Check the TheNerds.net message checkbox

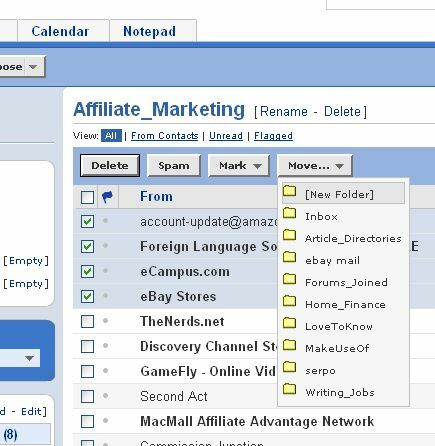point(87,321)
